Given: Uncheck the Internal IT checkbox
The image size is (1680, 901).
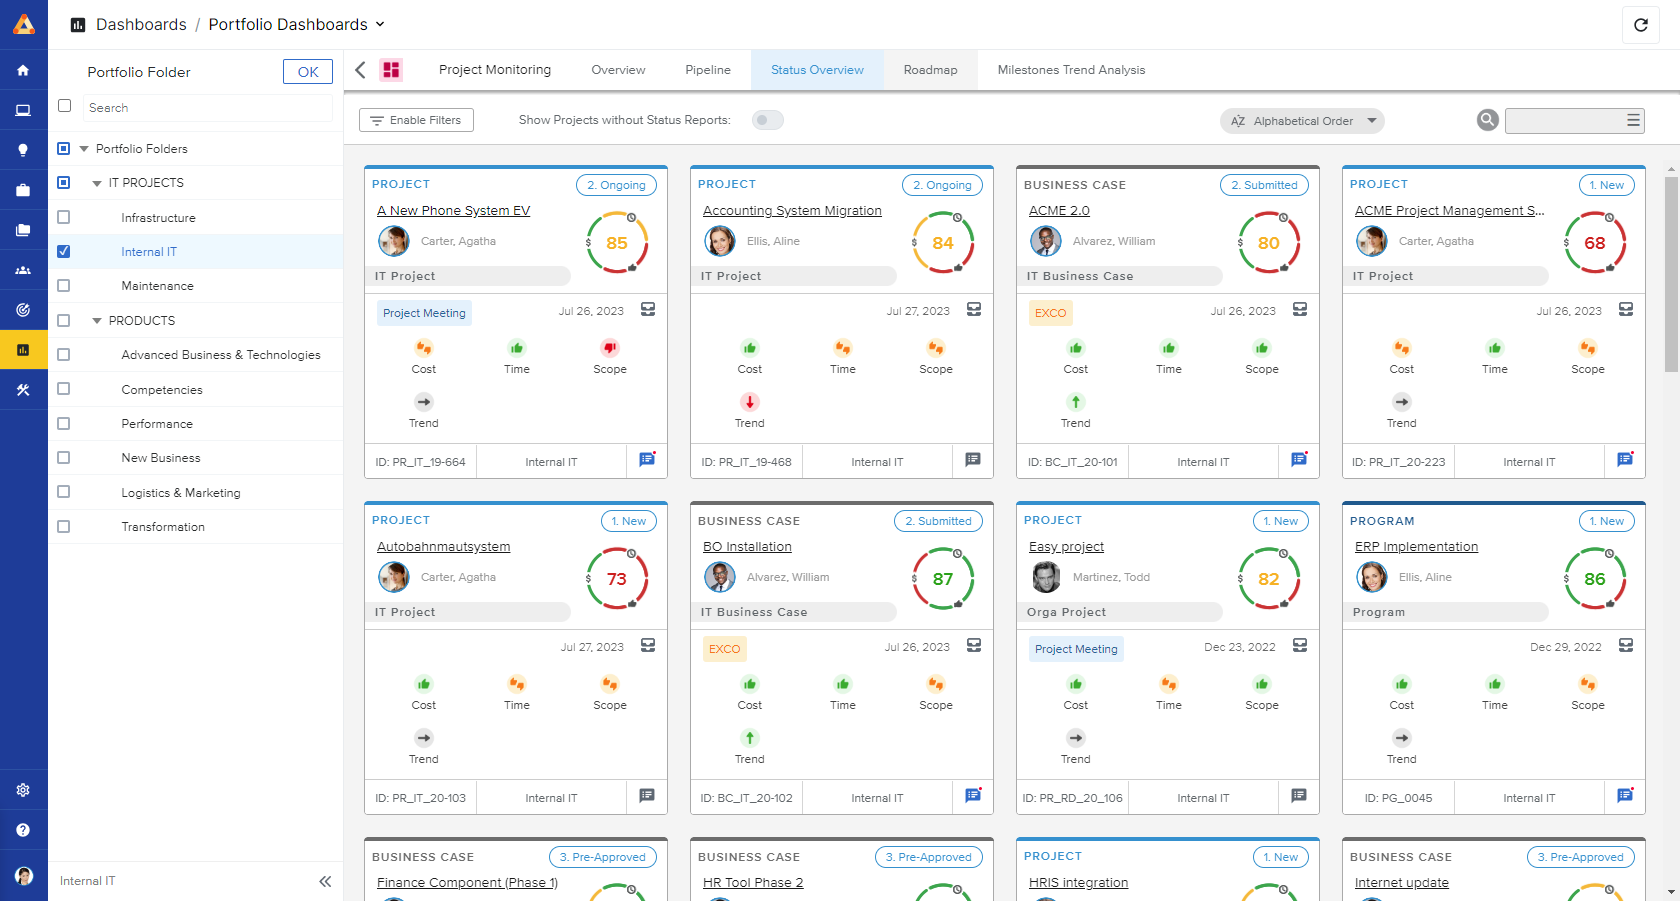Looking at the screenshot, I should (x=64, y=251).
